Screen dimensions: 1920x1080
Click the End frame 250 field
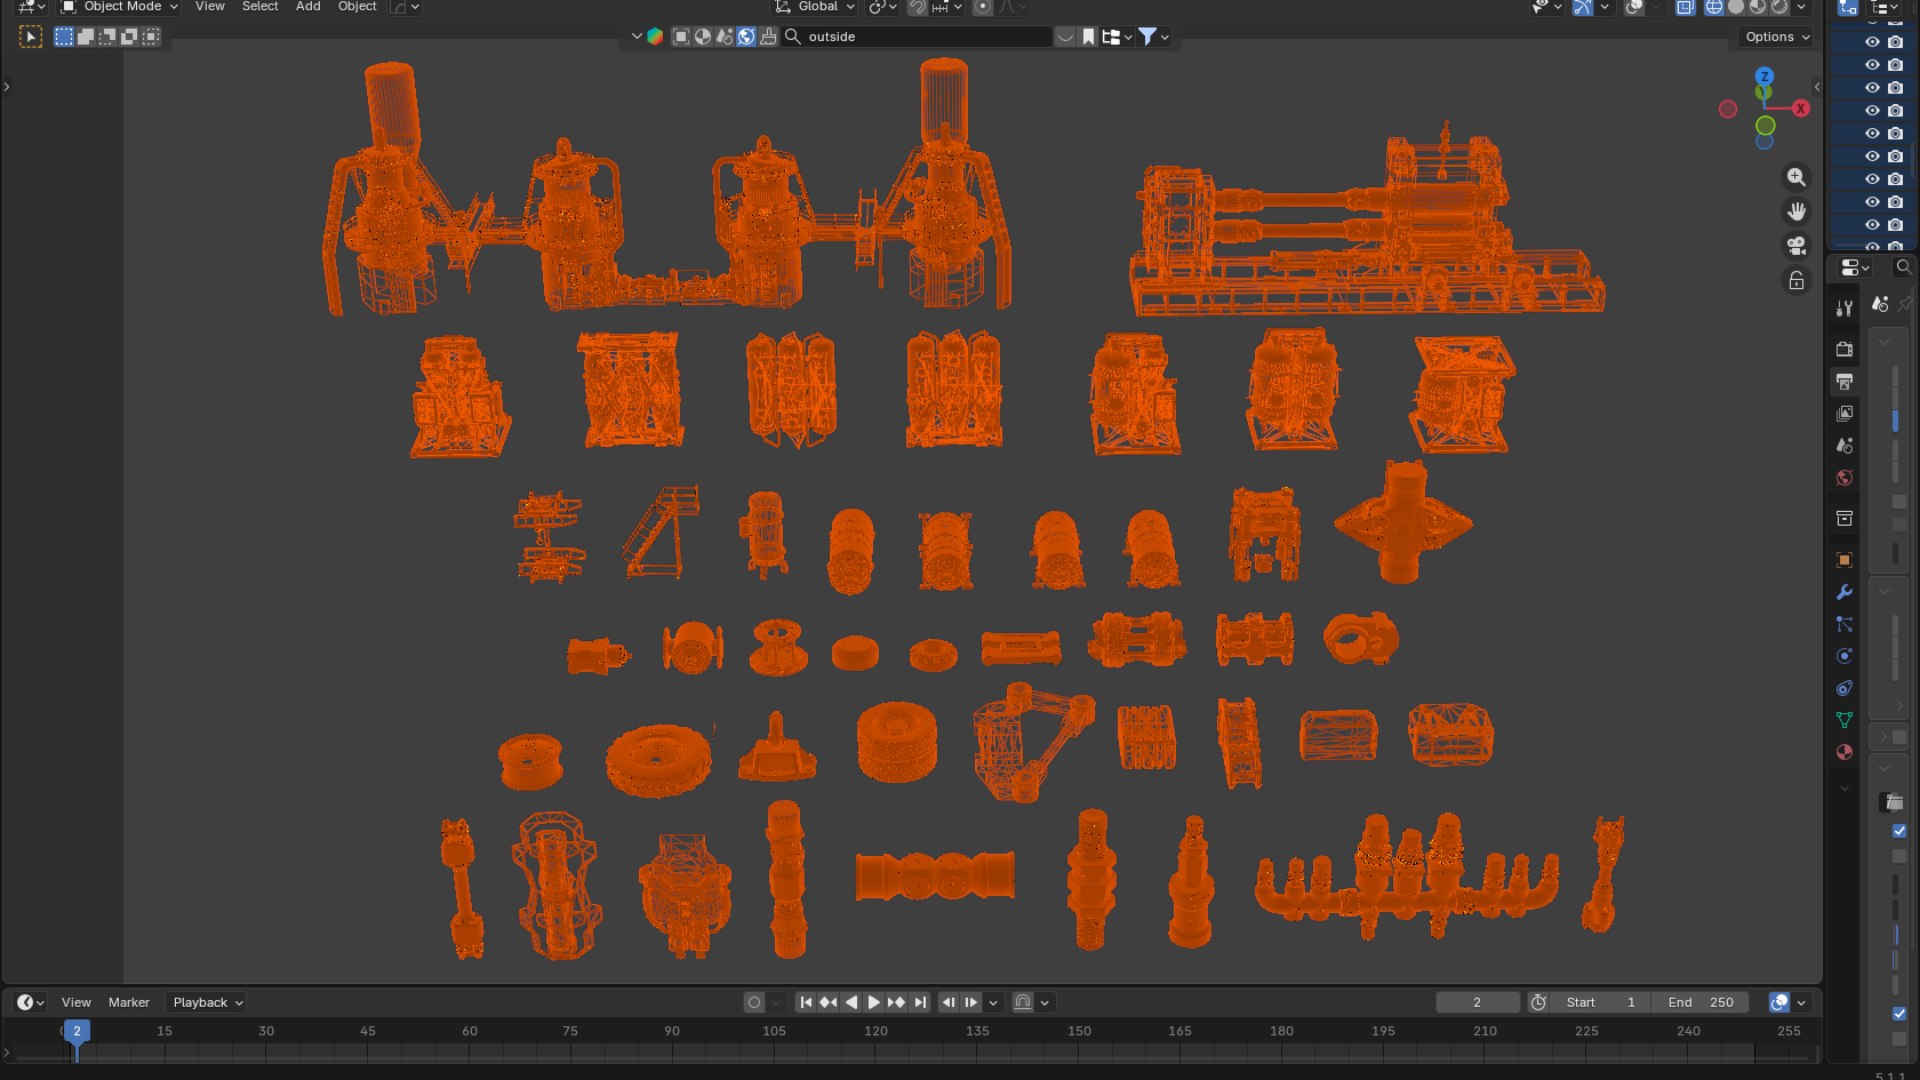1700,1002
